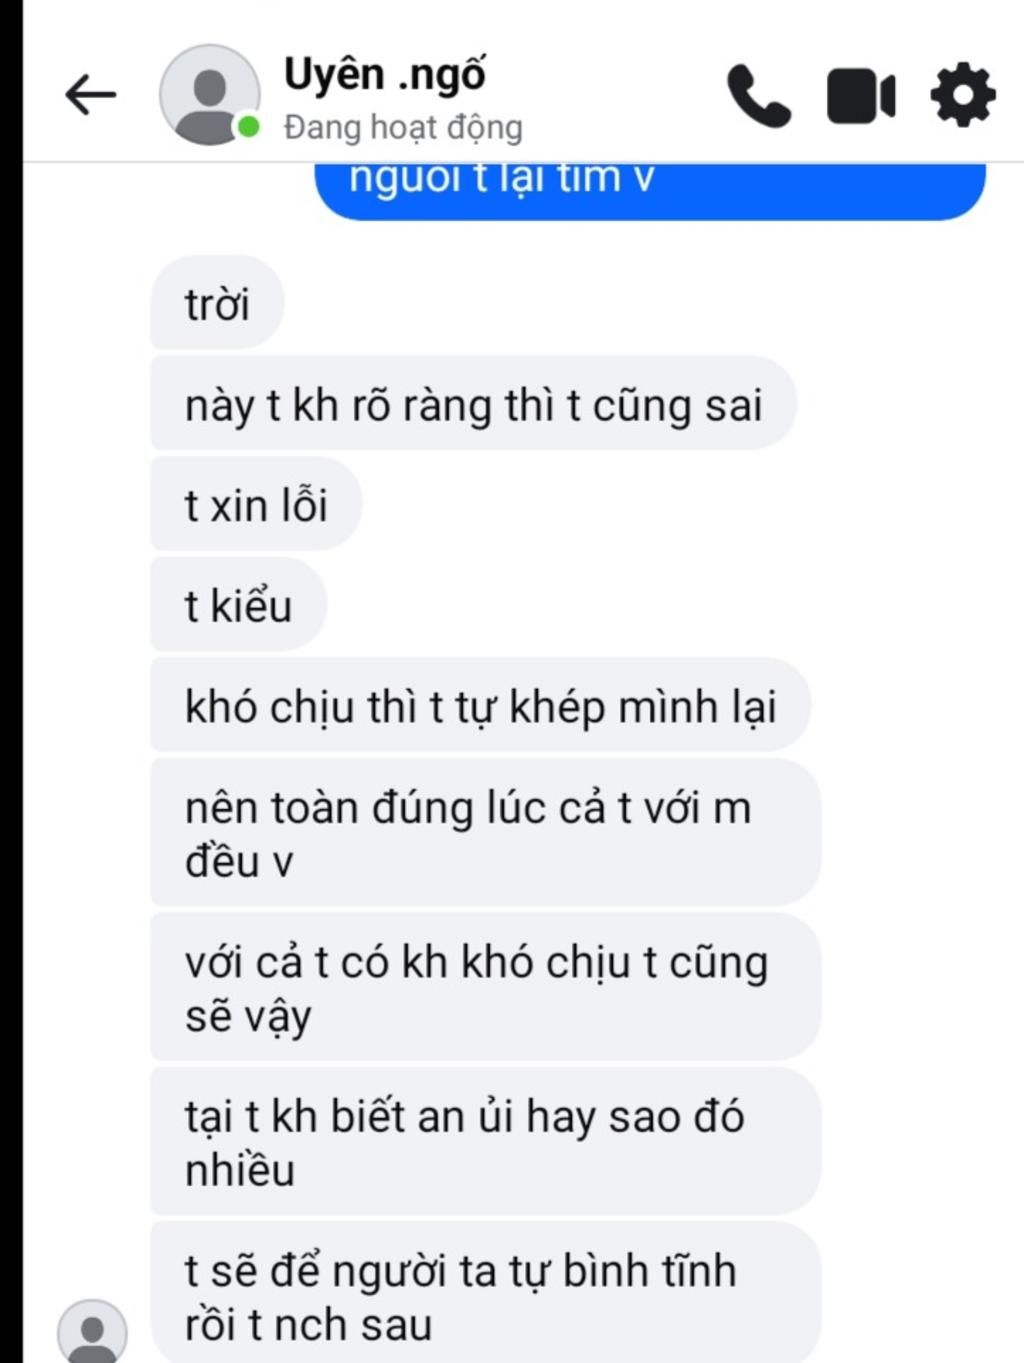Select message "tại t kh biết an ủi hay sao đó"
This screenshot has height=1363, width=1024.
tap(485, 1141)
